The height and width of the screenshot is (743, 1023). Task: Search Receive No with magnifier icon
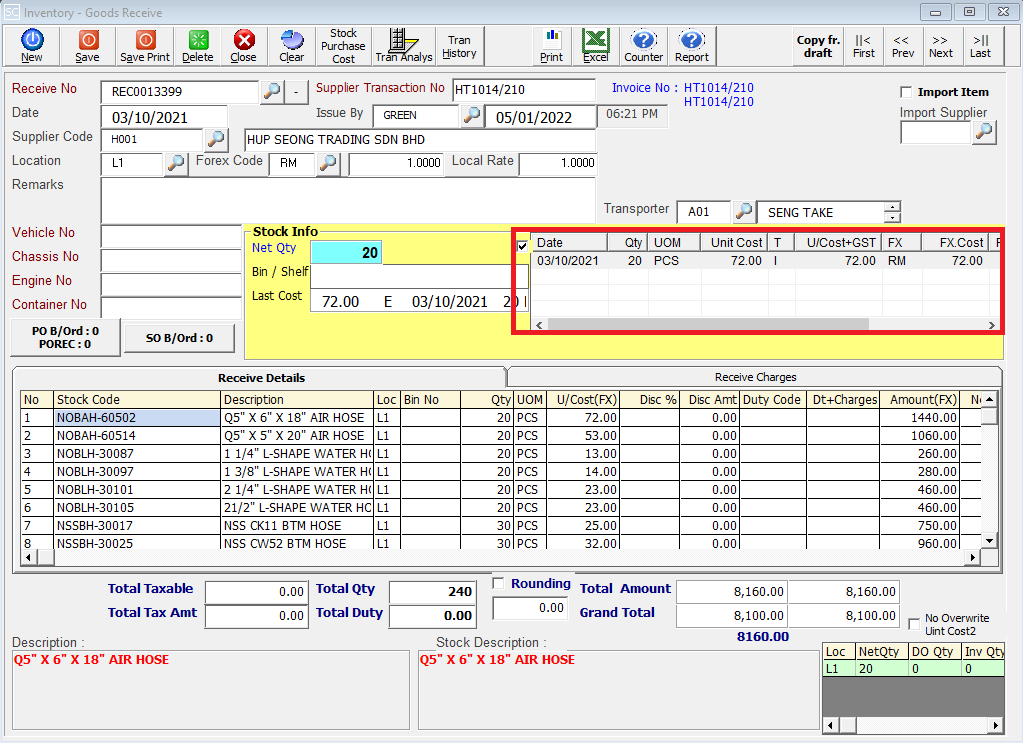(x=272, y=91)
